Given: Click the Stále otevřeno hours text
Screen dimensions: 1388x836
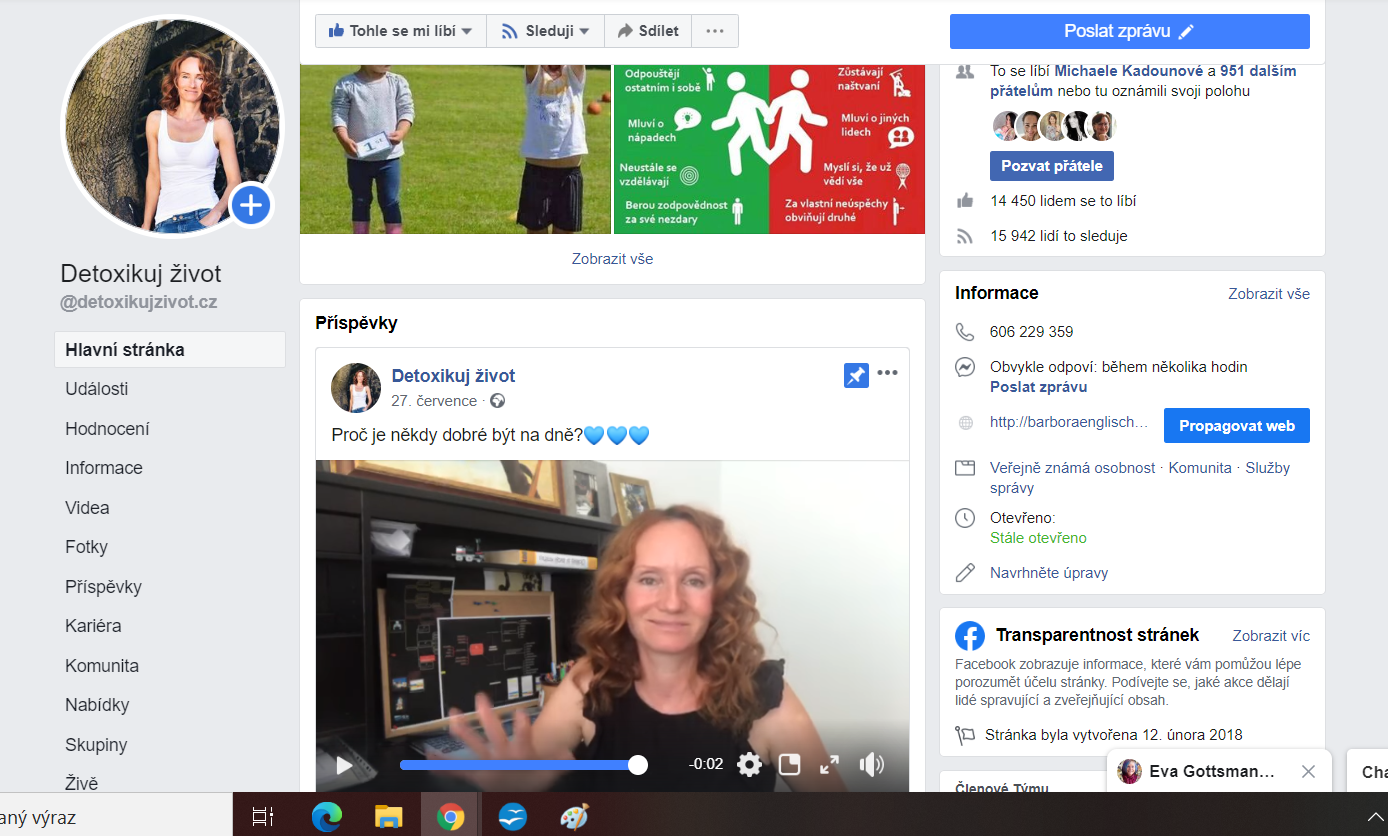Looking at the screenshot, I should pos(1038,538).
